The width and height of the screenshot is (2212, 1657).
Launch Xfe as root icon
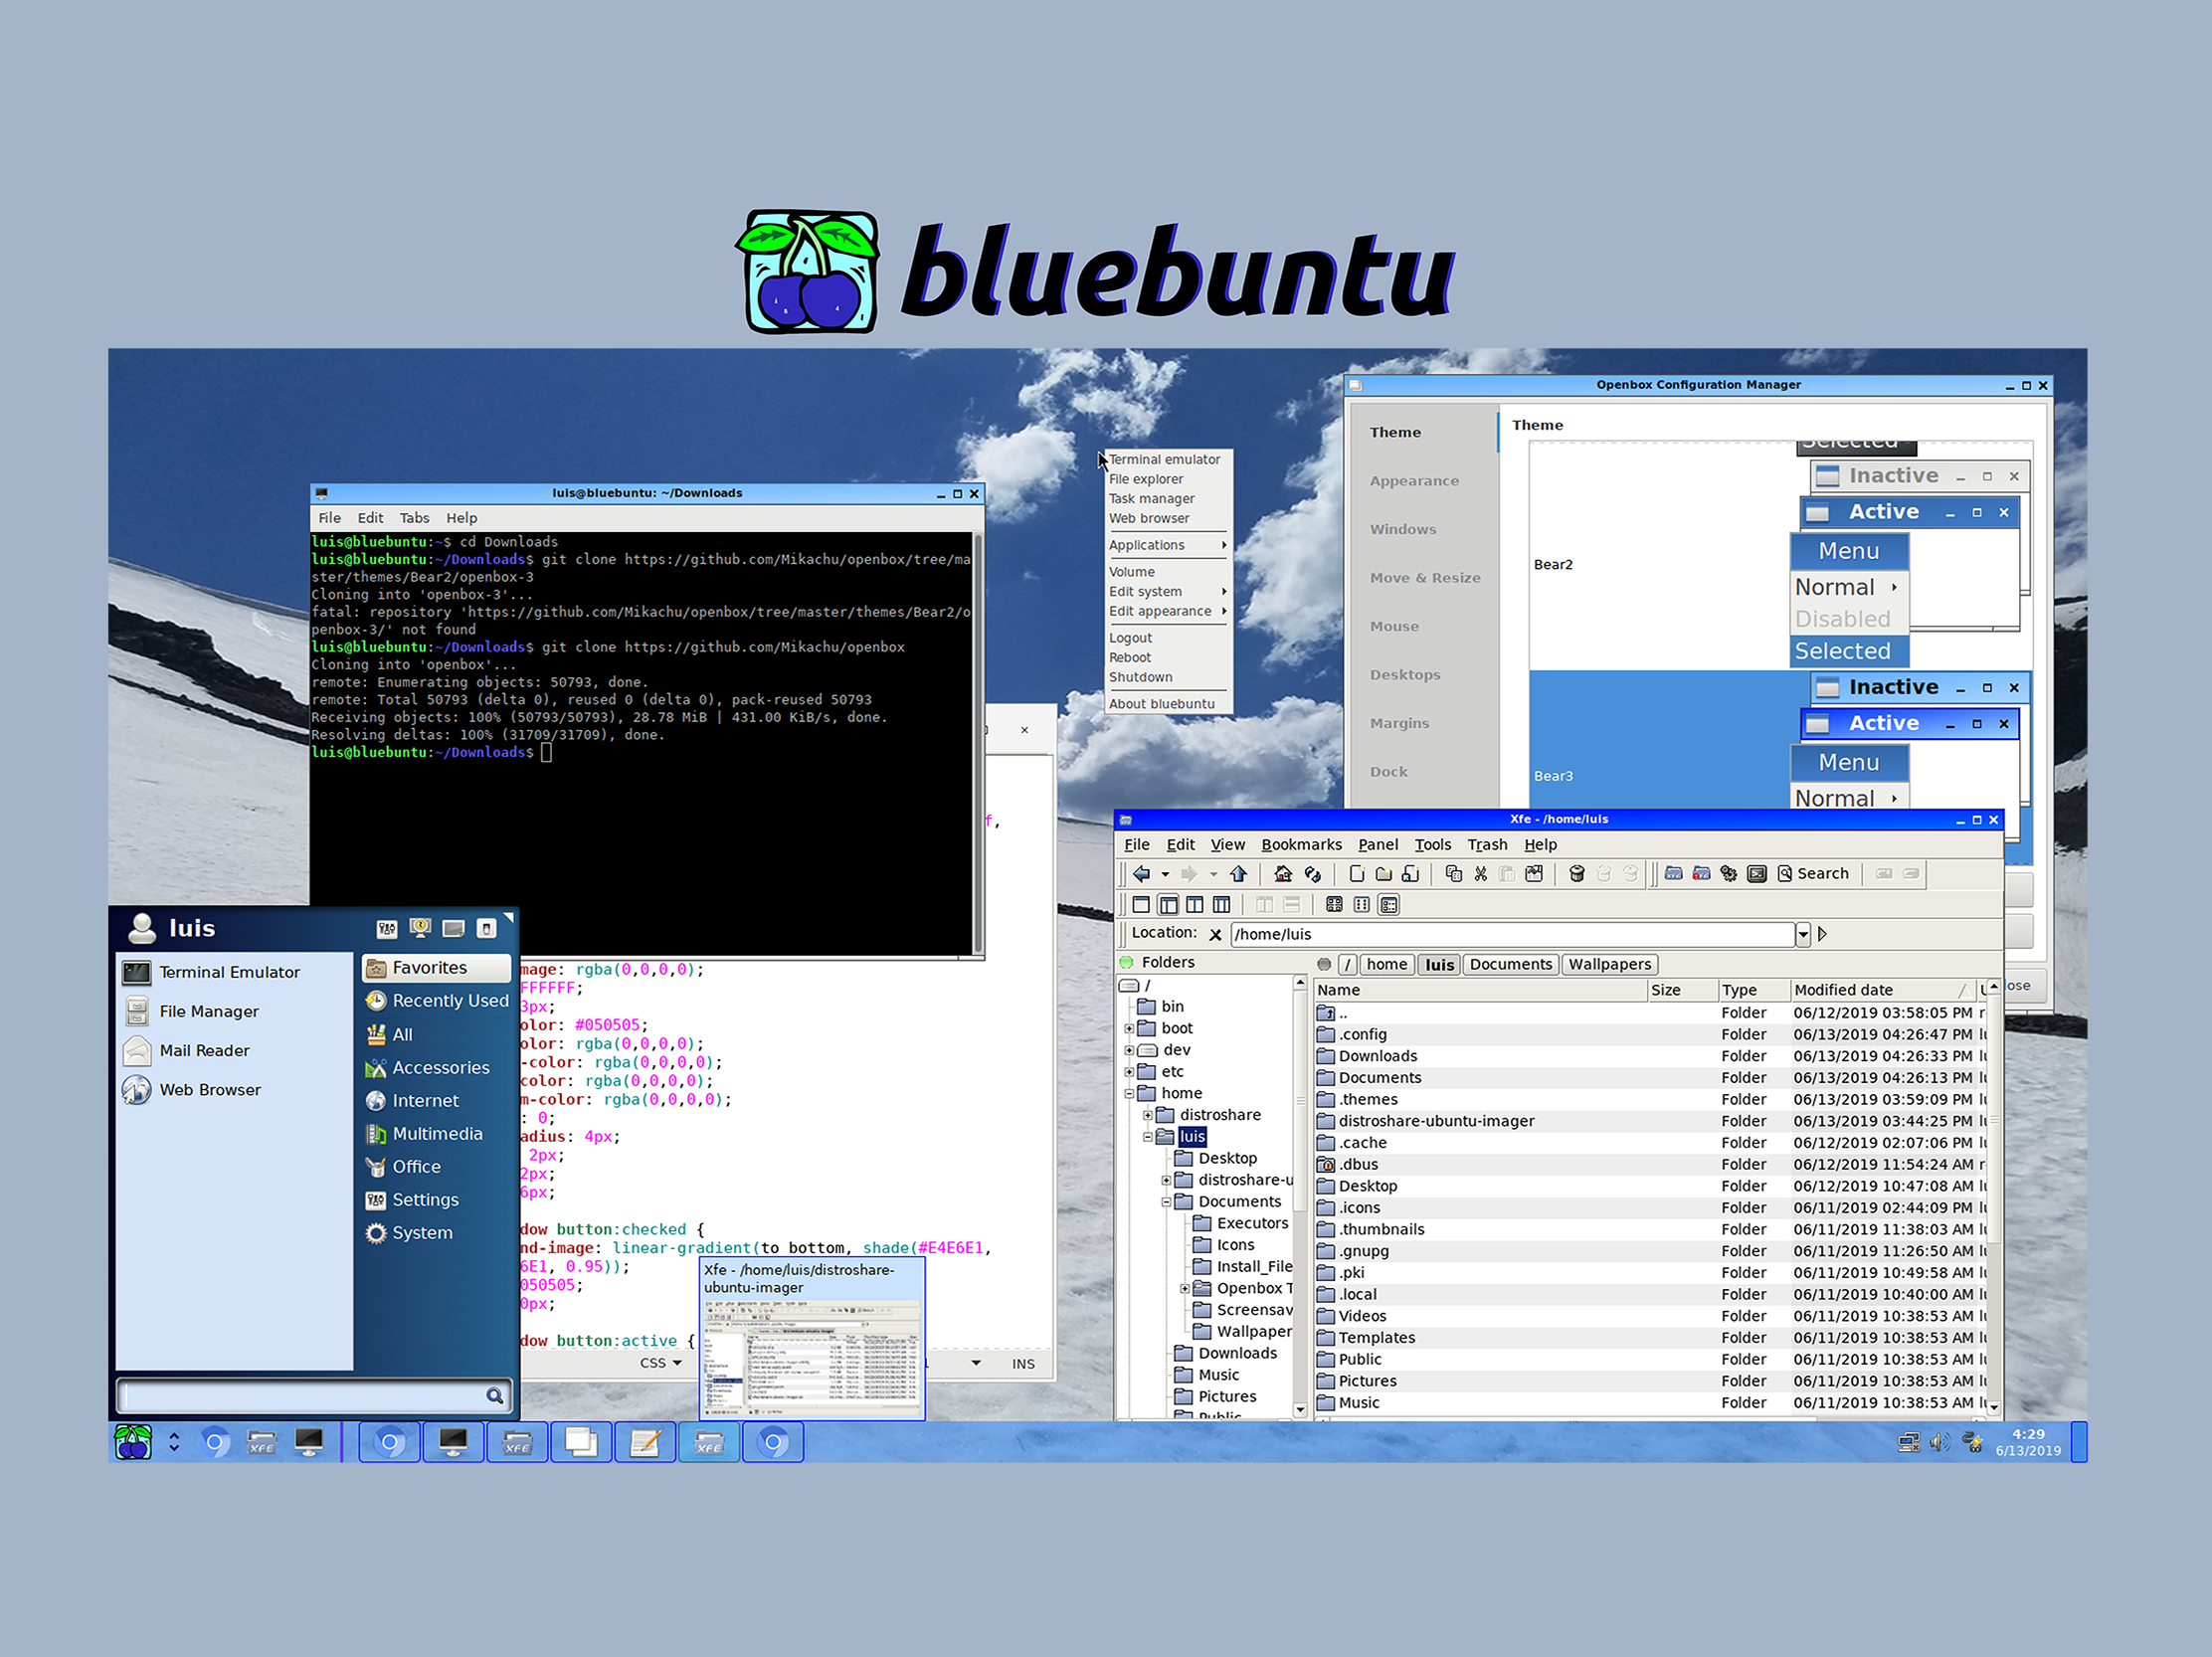click(x=1701, y=874)
